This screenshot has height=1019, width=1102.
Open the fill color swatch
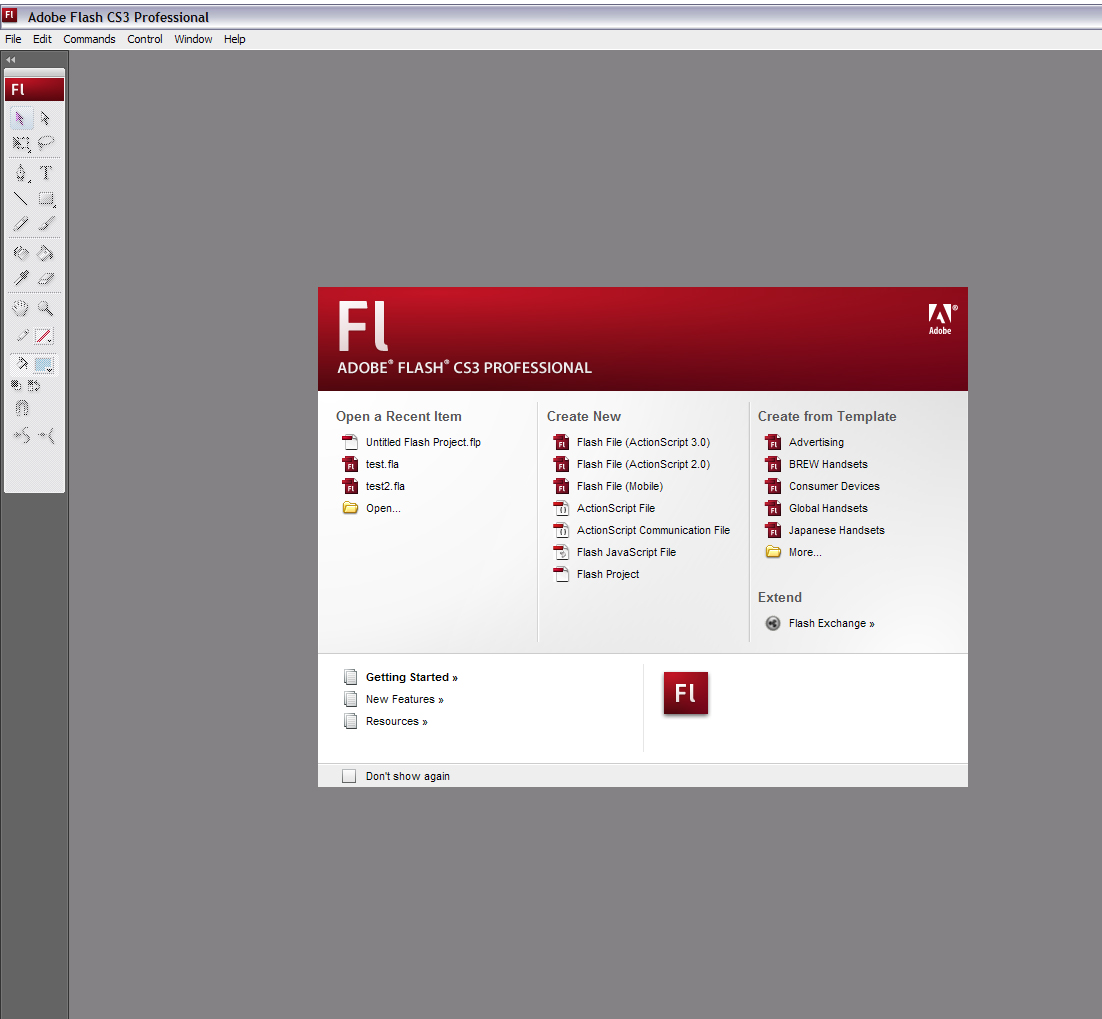pyautogui.click(x=44, y=365)
